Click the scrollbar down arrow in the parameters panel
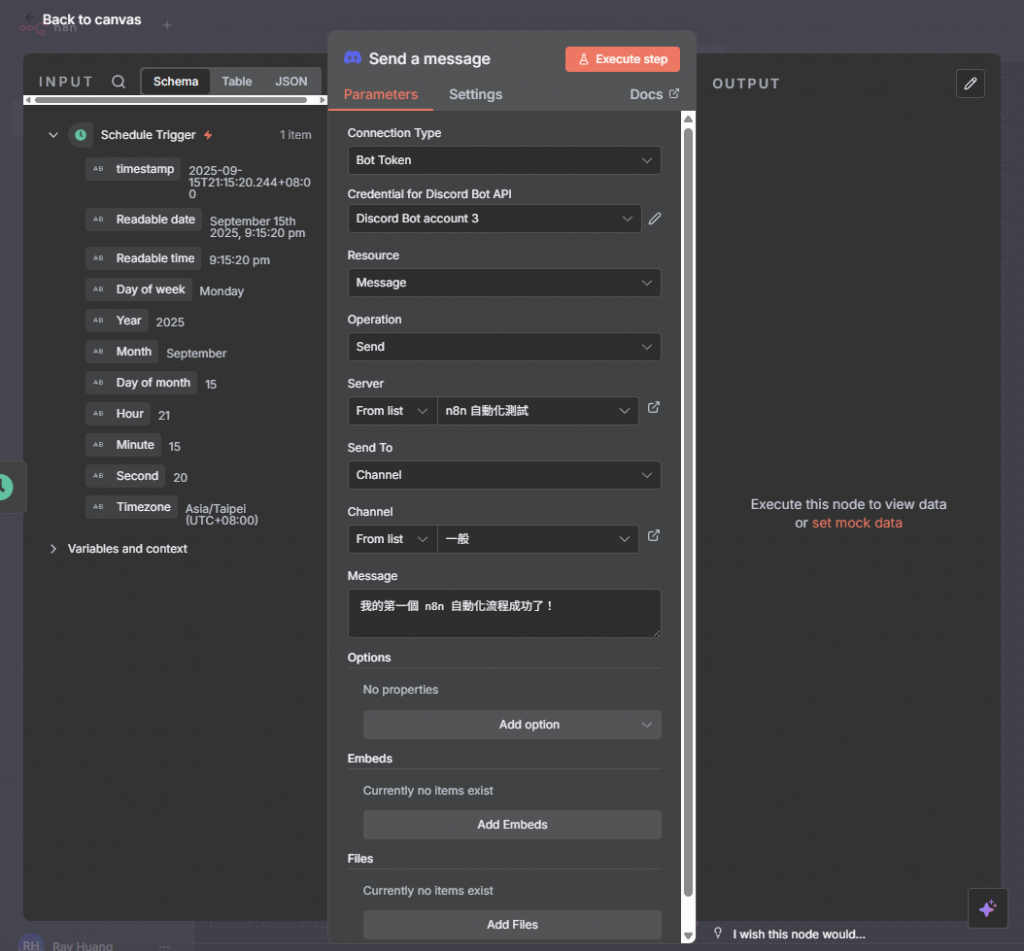 [x=688, y=936]
